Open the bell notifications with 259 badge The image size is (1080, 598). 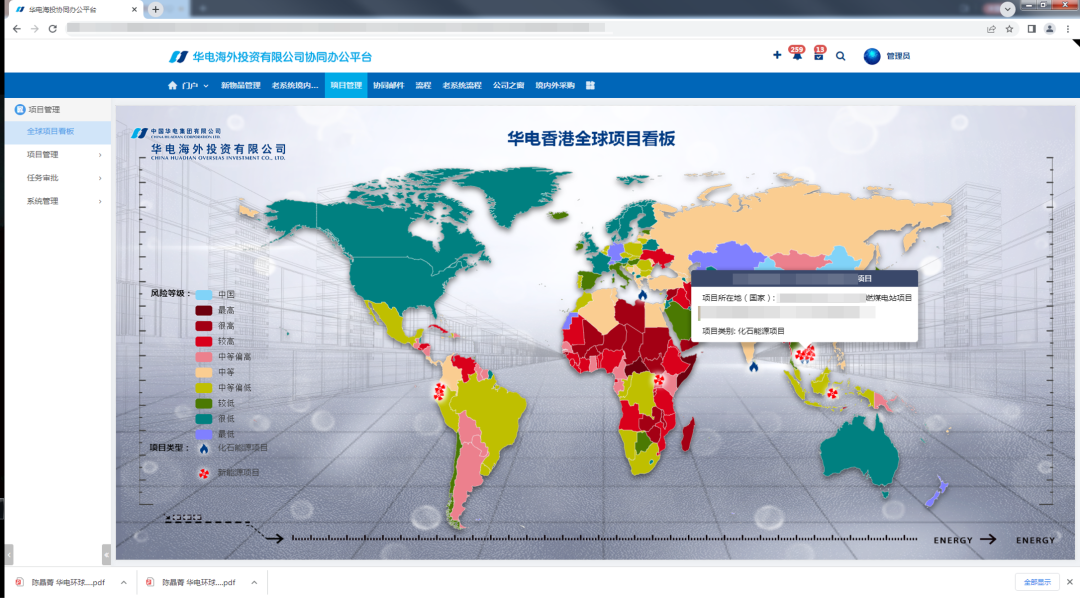pos(797,56)
